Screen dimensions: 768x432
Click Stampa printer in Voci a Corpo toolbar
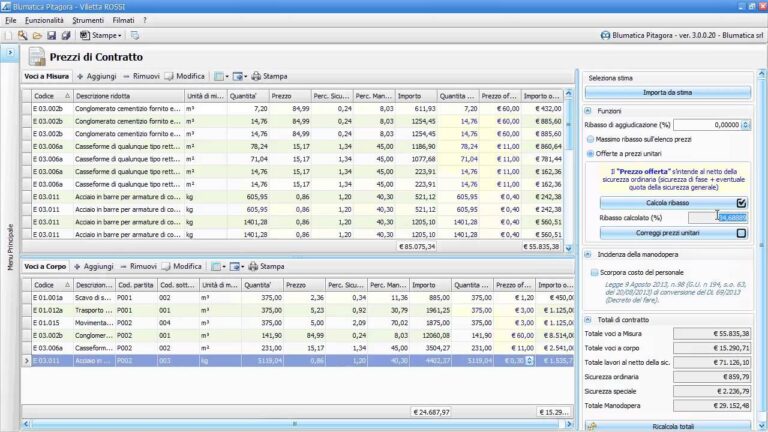click(x=266, y=266)
